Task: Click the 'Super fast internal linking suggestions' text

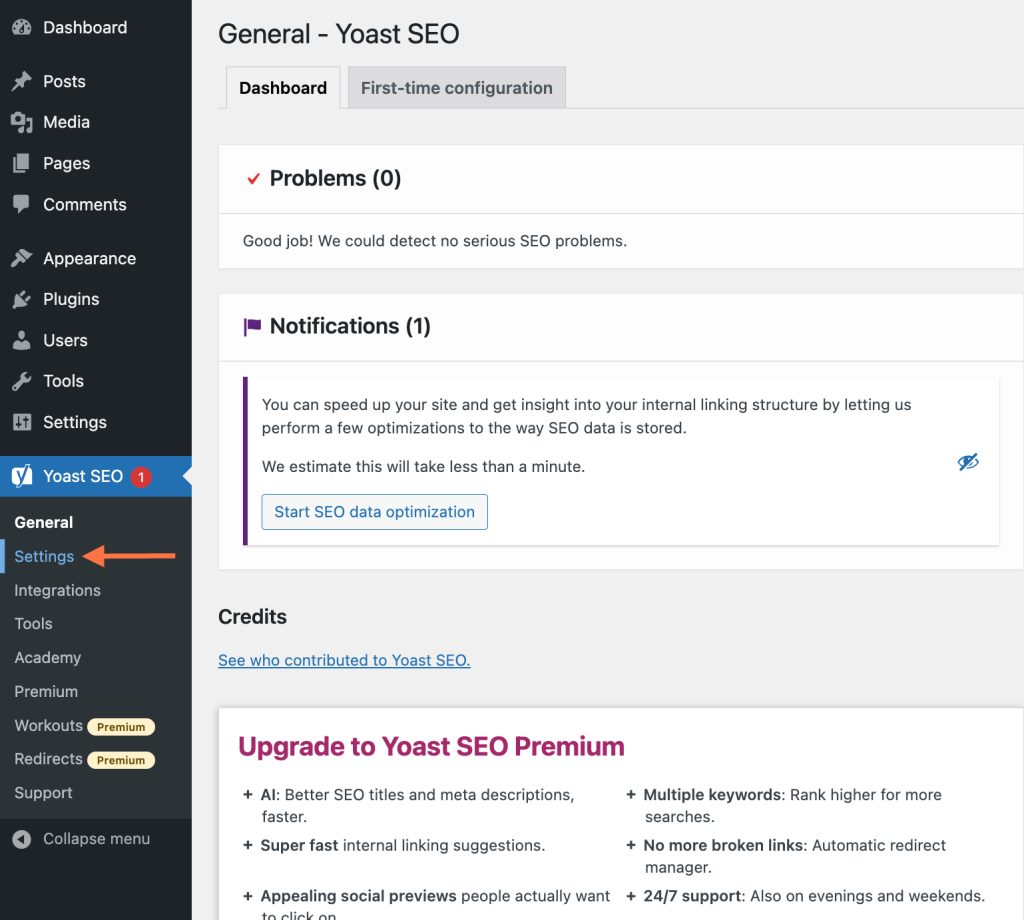Action: click(x=402, y=846)
